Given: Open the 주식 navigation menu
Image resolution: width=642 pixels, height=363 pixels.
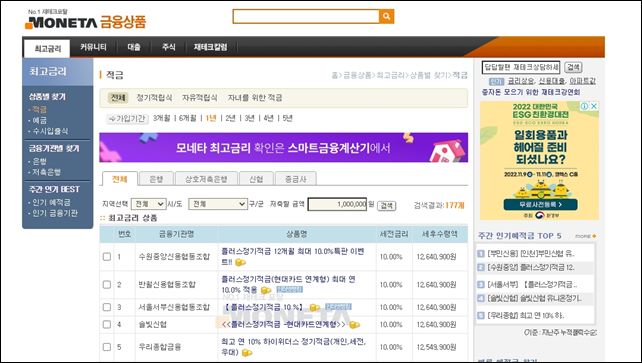Looking at the screenshot, I should point(168,47).
